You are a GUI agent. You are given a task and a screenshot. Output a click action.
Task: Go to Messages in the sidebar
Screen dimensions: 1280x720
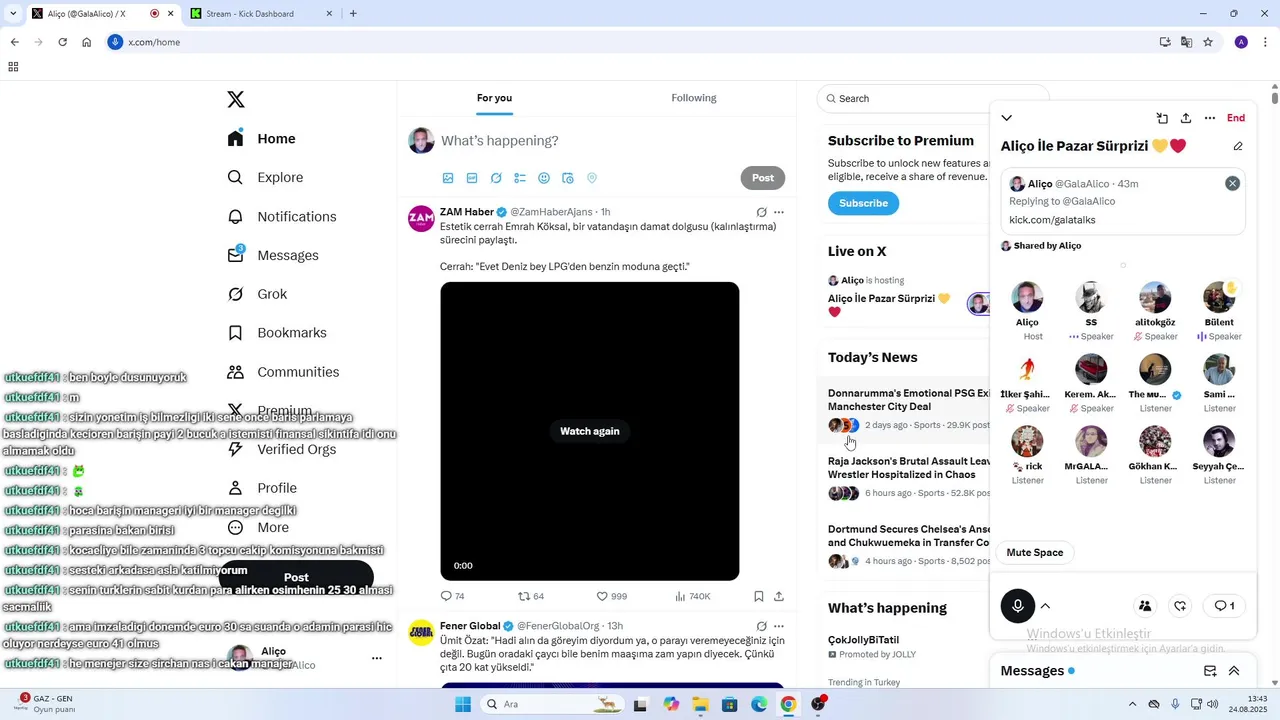(272, 255)
